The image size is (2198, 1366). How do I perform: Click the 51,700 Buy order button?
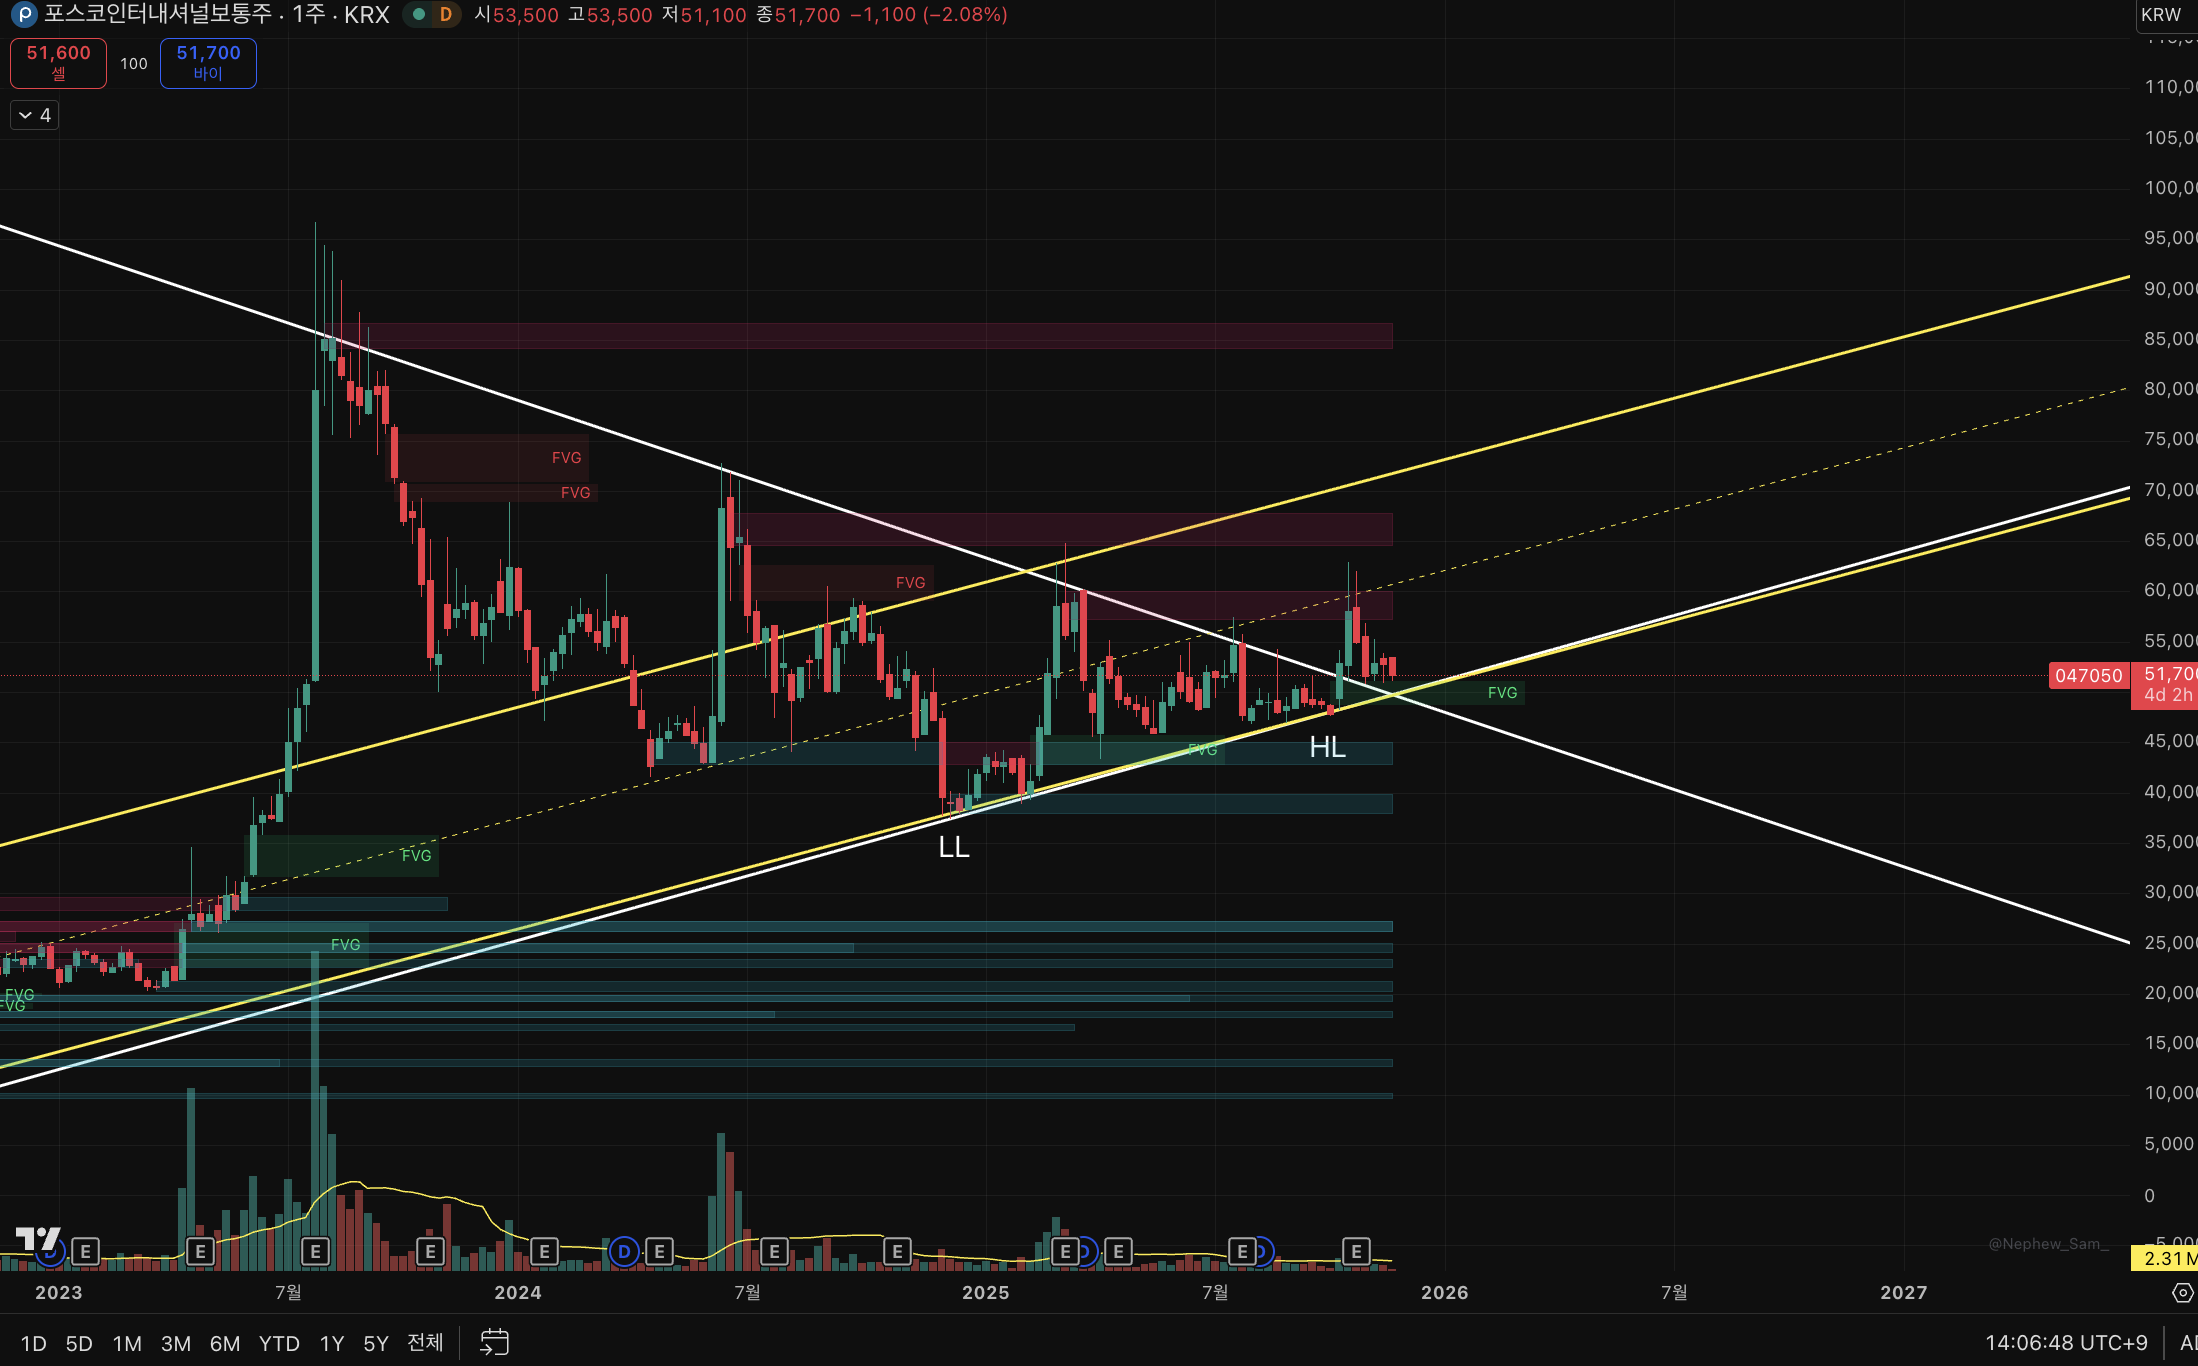208,63
